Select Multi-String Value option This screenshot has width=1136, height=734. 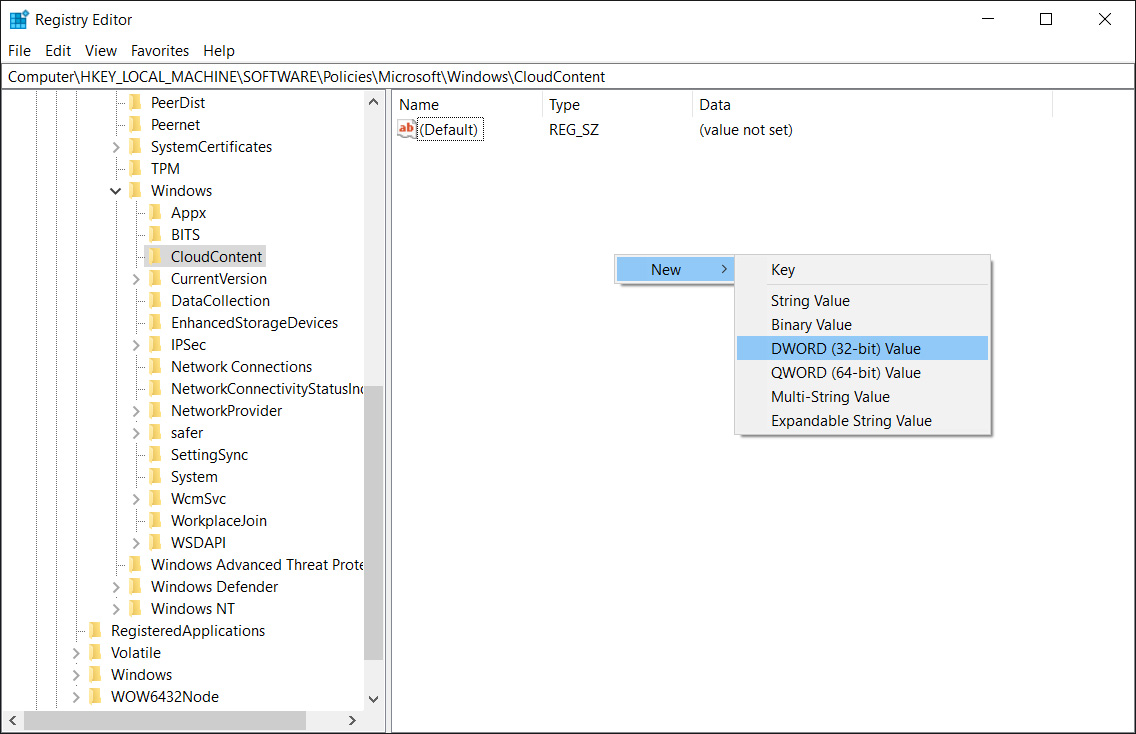tap(862, 396)
